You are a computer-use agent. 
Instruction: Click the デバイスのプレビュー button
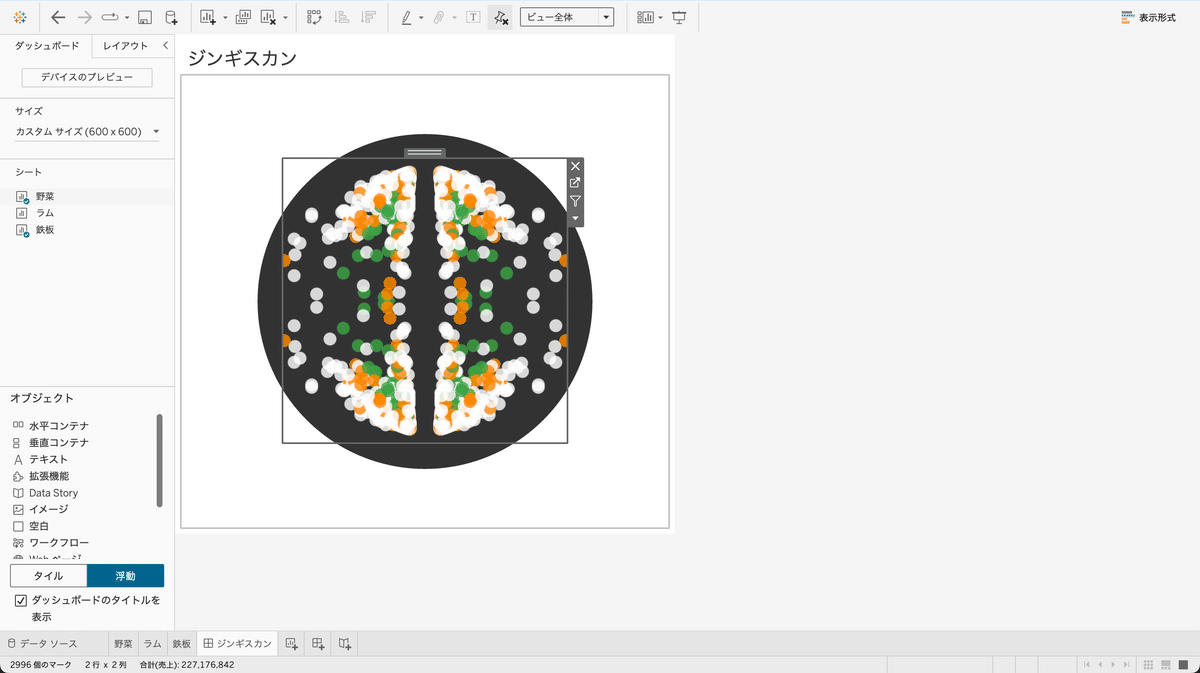87,77
